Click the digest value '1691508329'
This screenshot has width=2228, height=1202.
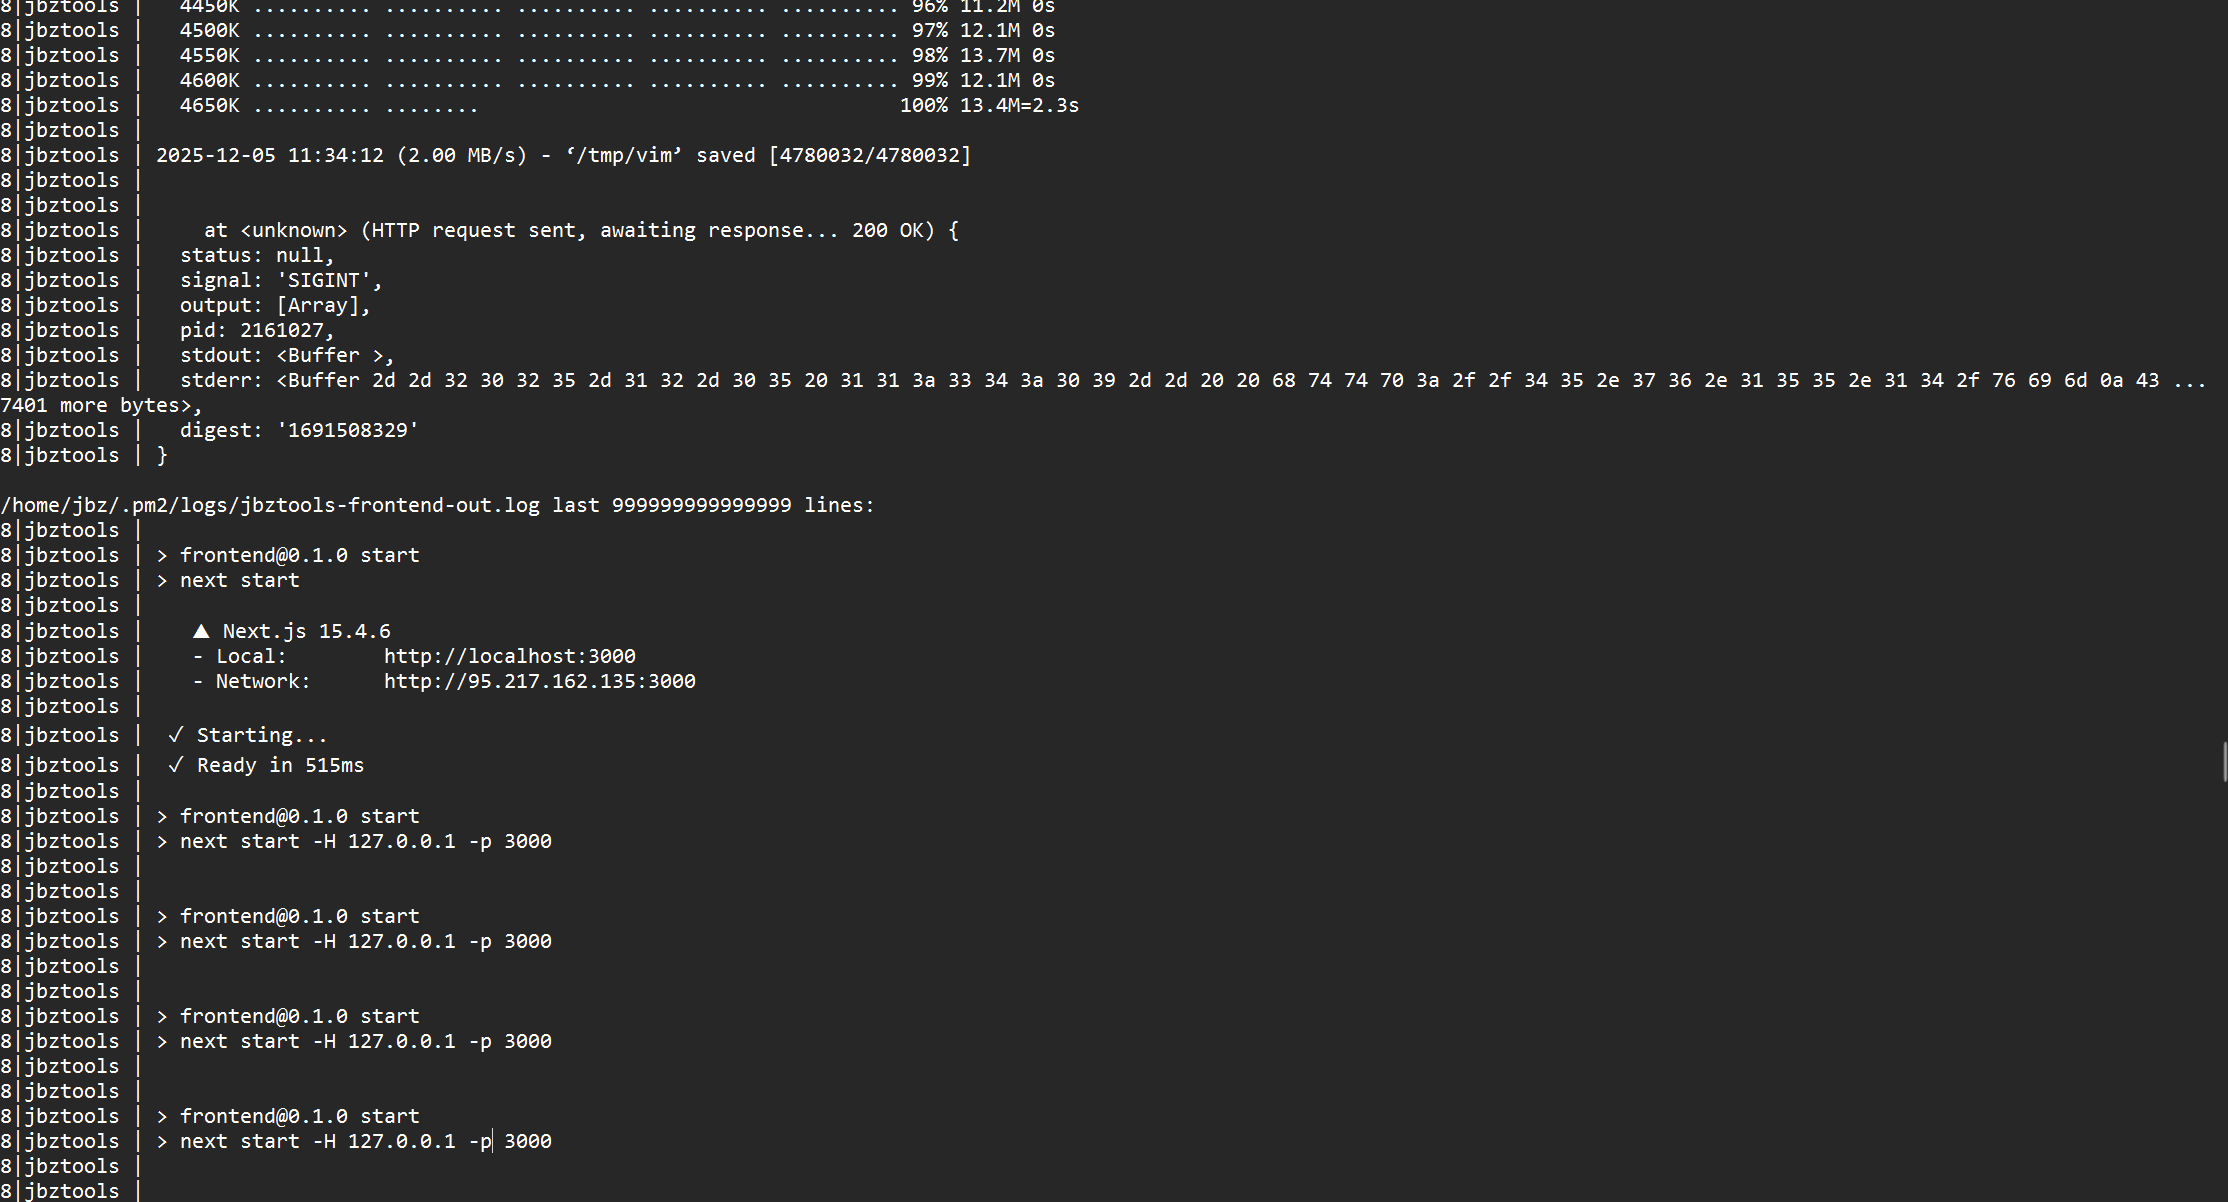347,430
